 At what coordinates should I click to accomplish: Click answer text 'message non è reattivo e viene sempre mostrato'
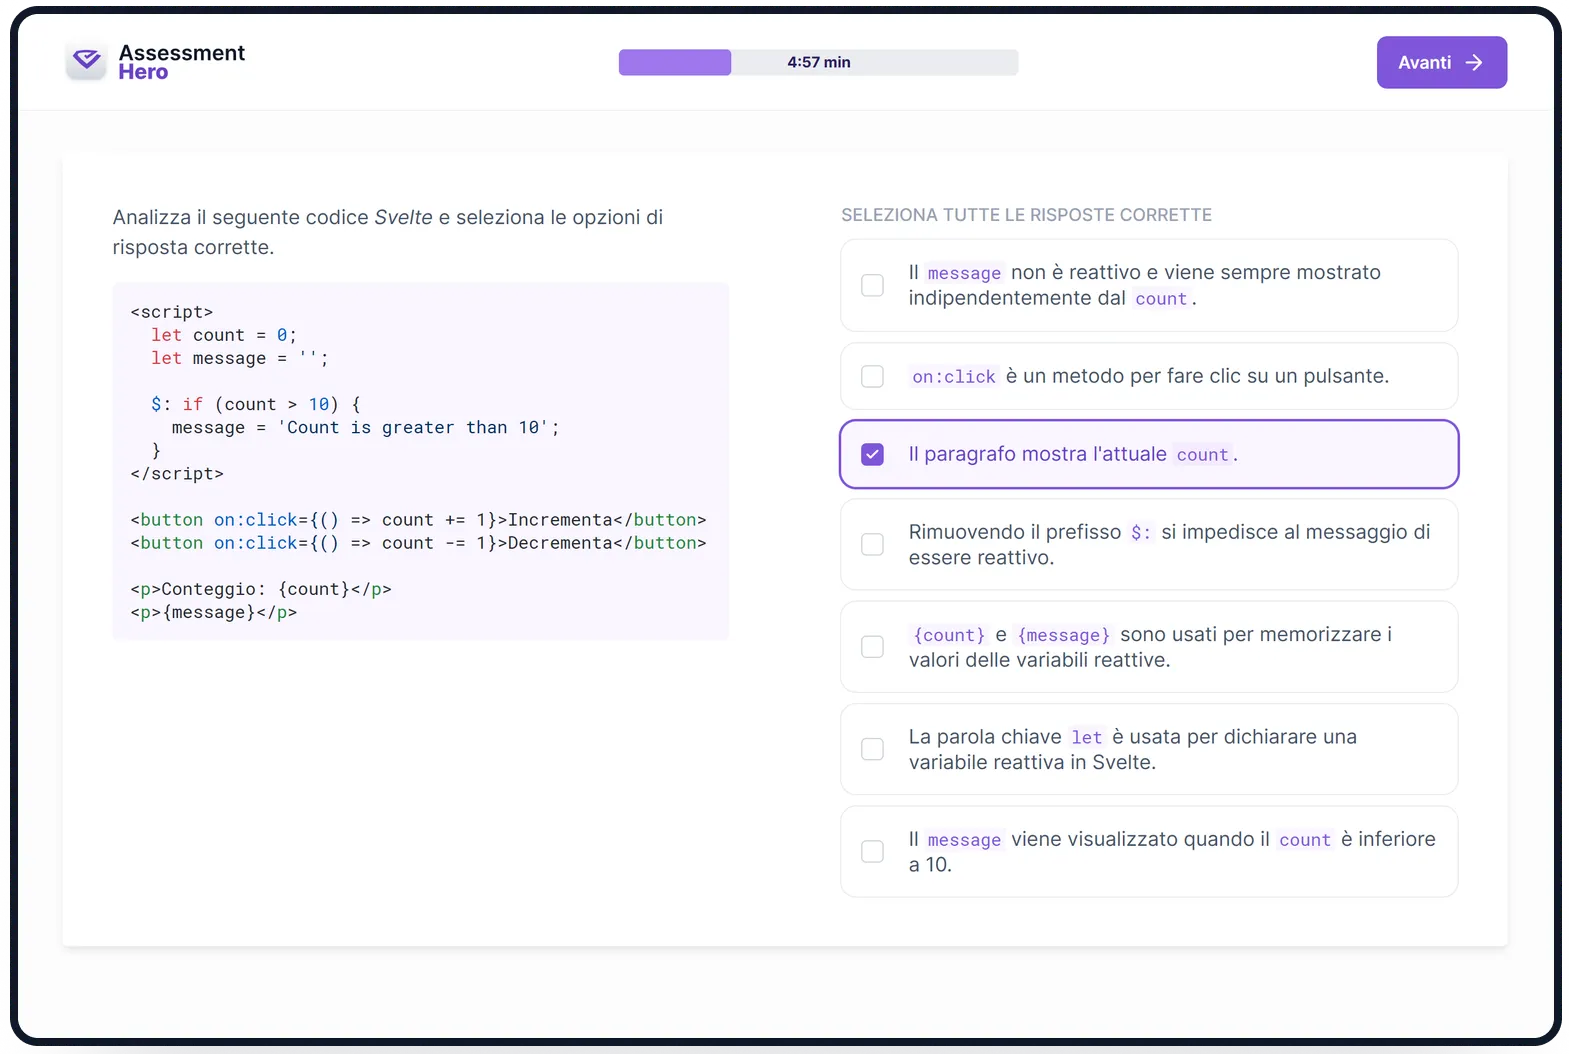click(x=1145, y=285)
